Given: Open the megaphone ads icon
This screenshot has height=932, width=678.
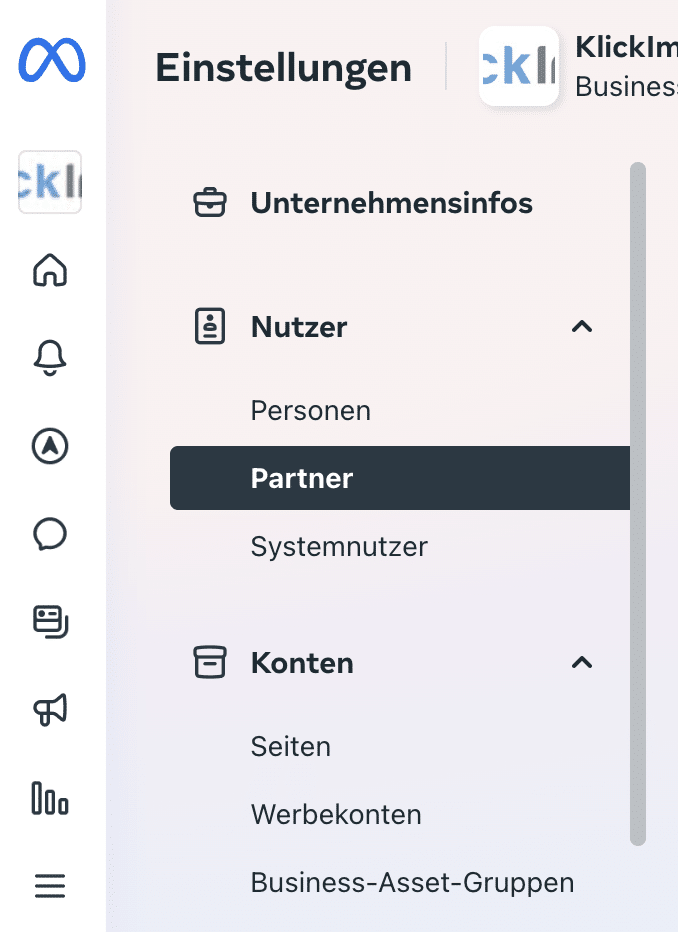Looking at the screenshot, I should pyautogui.click(x=50, y=710).
